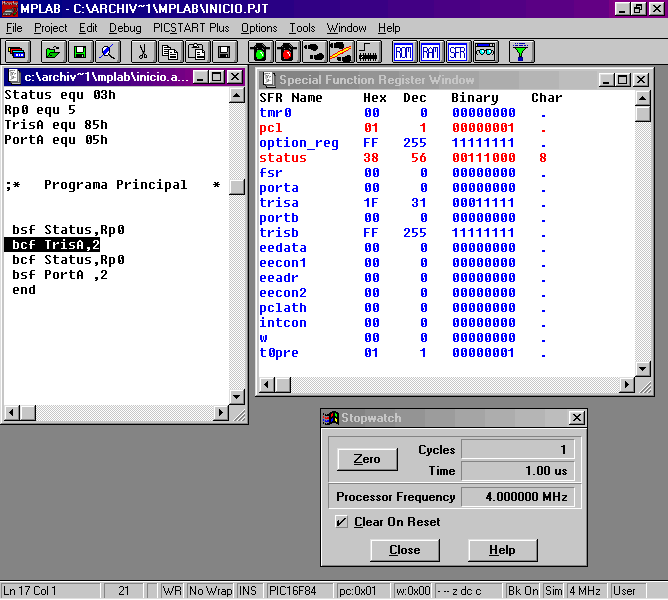Click the green funnel icon in toolbar
668x600 pixels.
pyautogui.click(x=522, y=52)
